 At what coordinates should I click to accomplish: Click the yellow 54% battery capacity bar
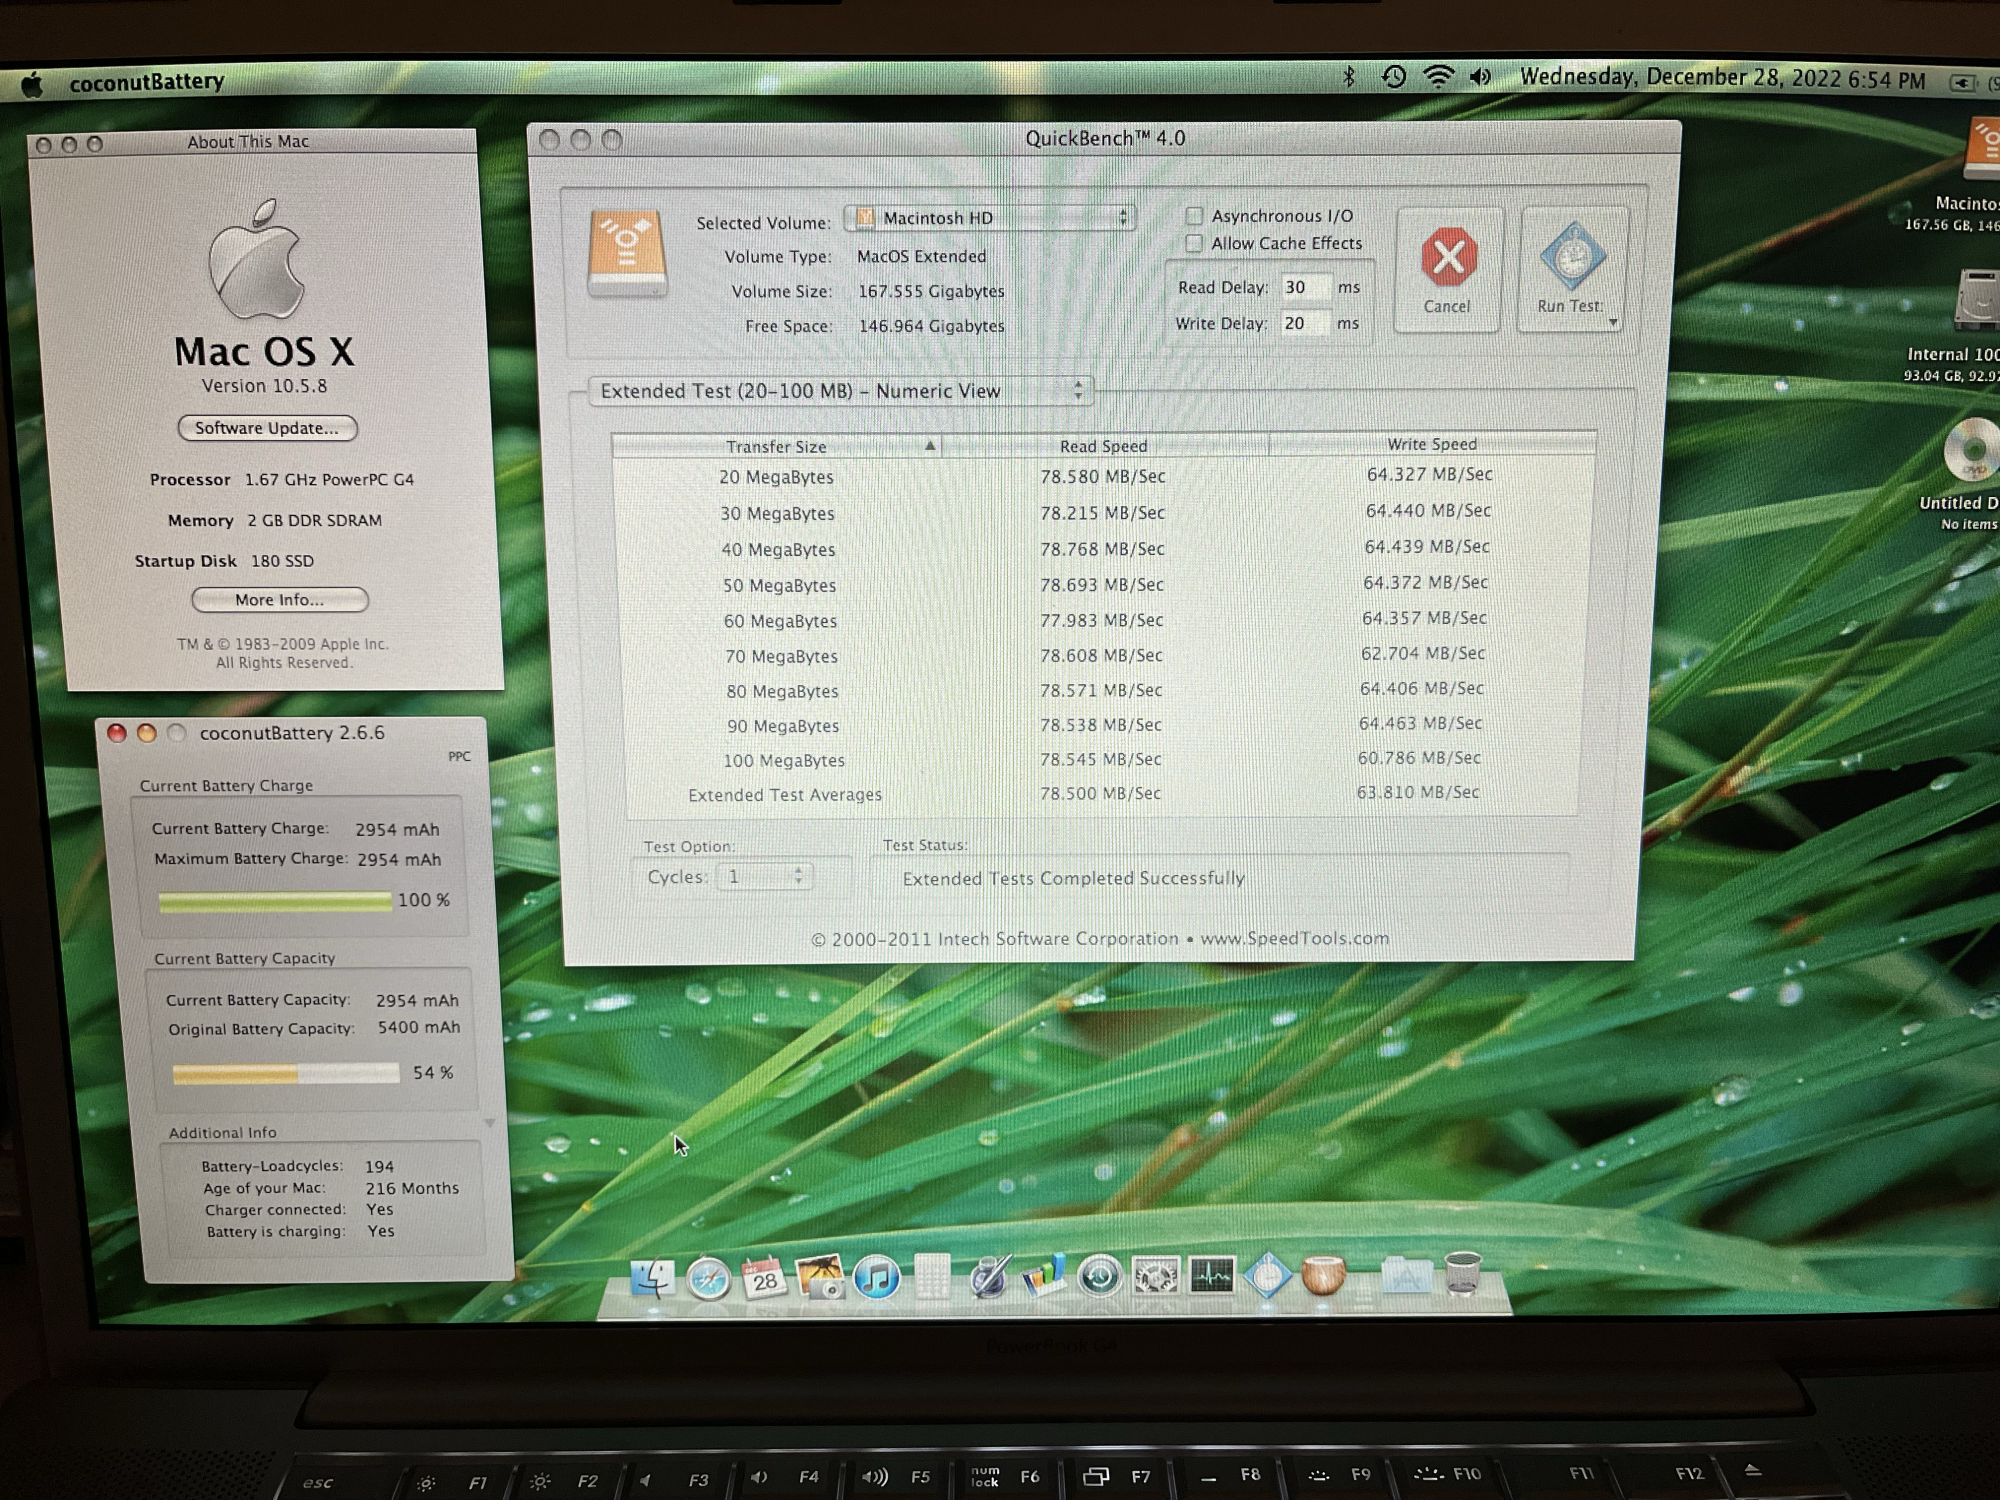(286, 1074)
